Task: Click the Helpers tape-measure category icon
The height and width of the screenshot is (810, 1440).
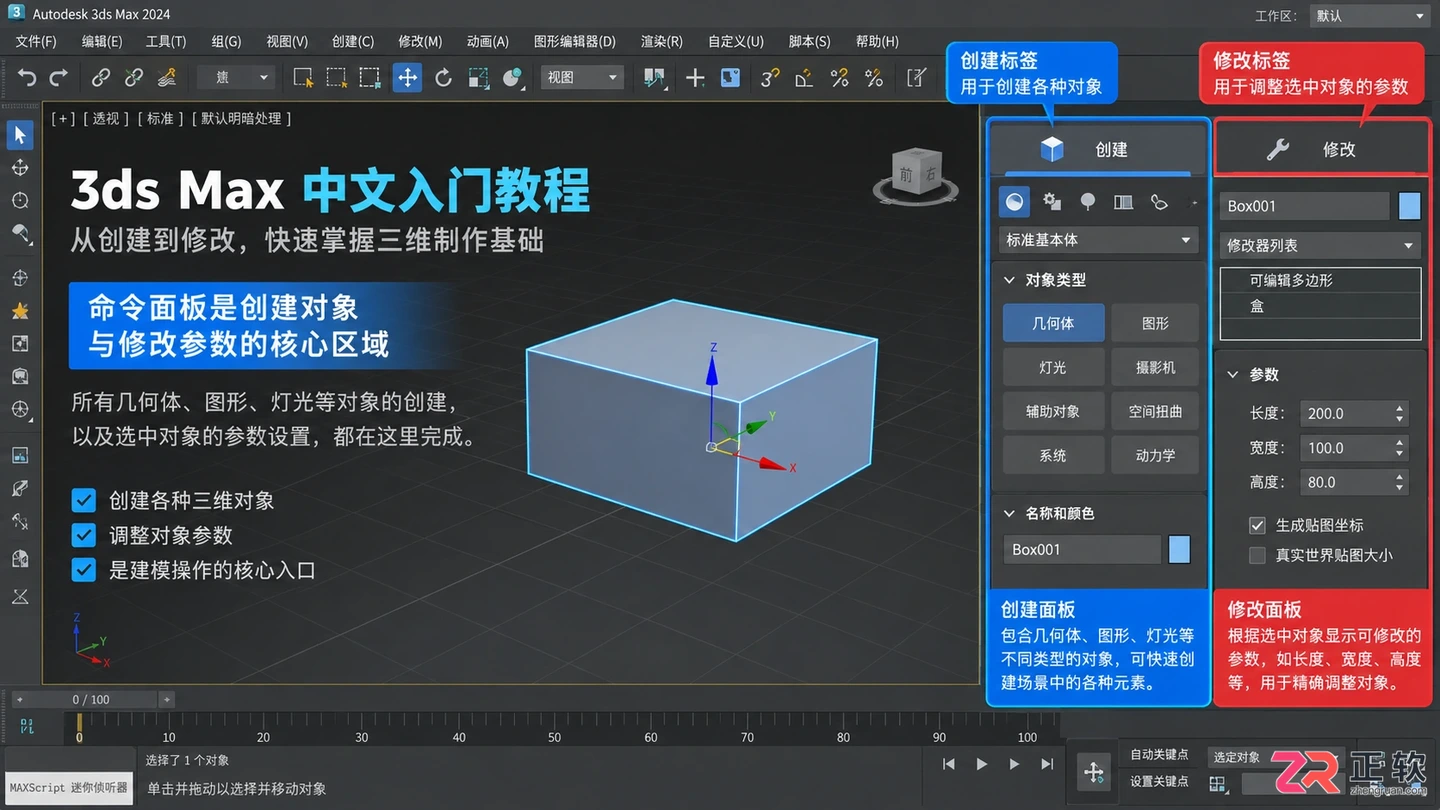Action: pos(1159,202)
